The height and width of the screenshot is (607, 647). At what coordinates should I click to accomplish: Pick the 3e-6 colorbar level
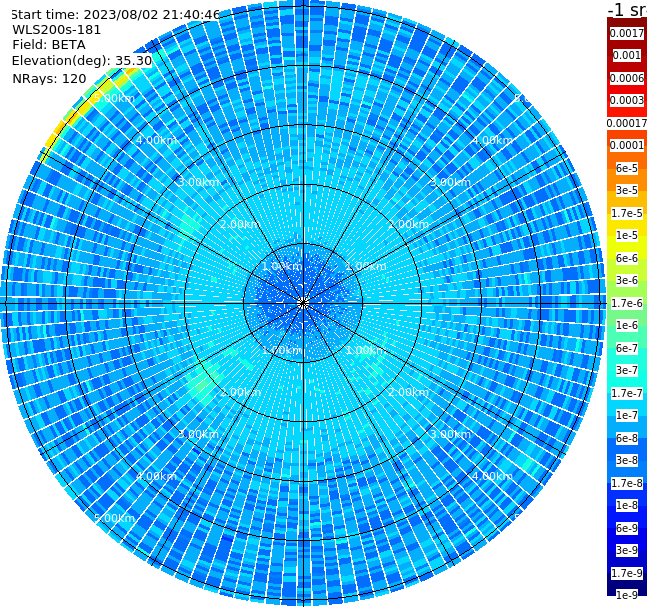[x=627, y=280]
